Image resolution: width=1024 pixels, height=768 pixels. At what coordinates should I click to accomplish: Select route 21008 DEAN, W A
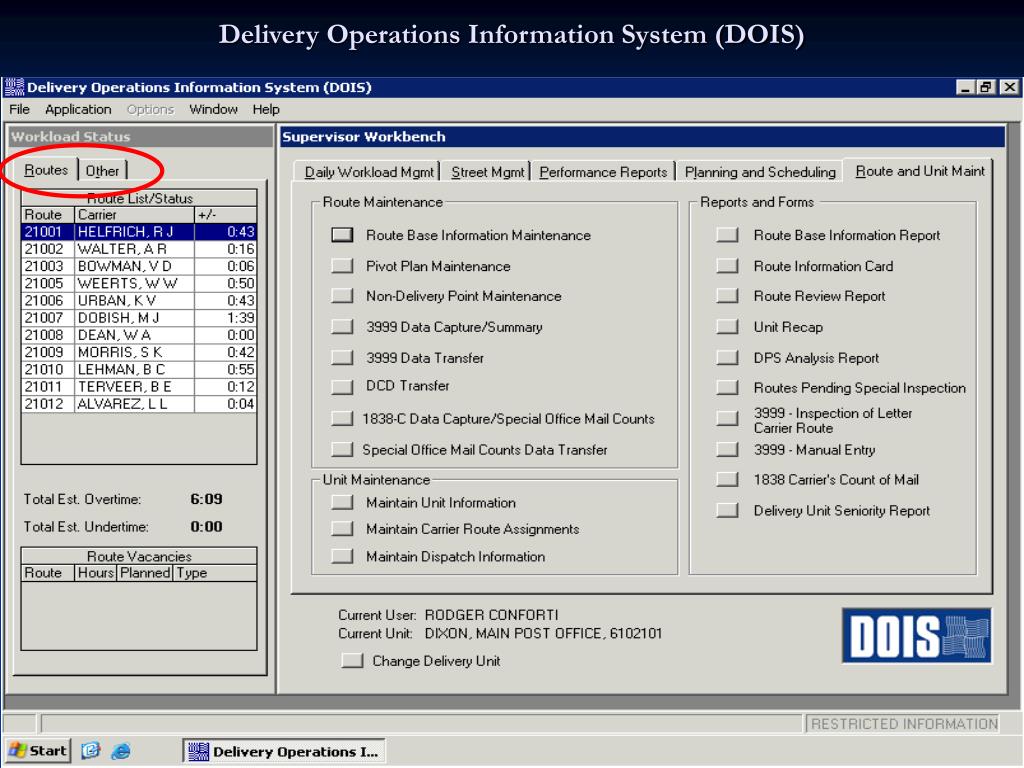coord(139,335)
